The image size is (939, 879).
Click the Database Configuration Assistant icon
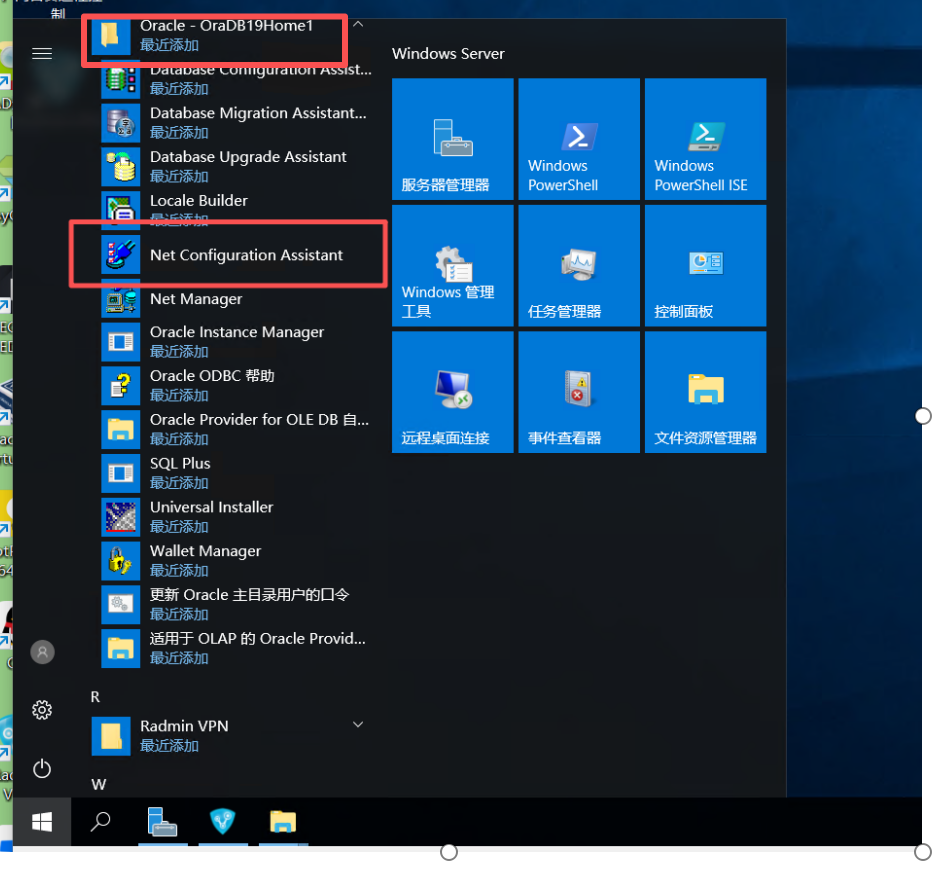(120, 80)
